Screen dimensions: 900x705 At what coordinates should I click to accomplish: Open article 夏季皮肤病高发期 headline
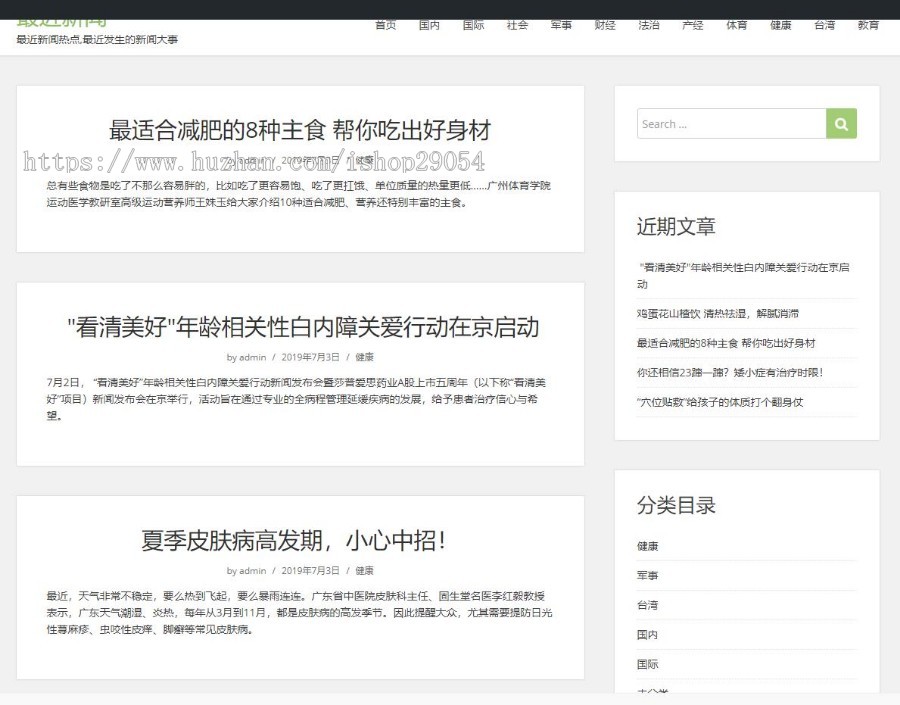294,541
